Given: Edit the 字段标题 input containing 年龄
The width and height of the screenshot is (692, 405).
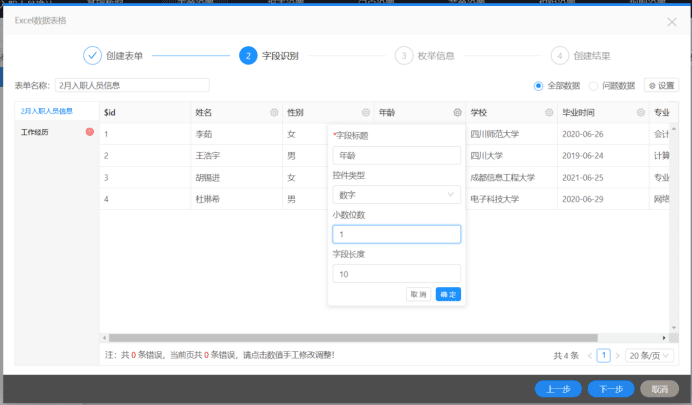Looking at the screenshot, I should [x=396, y=155].
